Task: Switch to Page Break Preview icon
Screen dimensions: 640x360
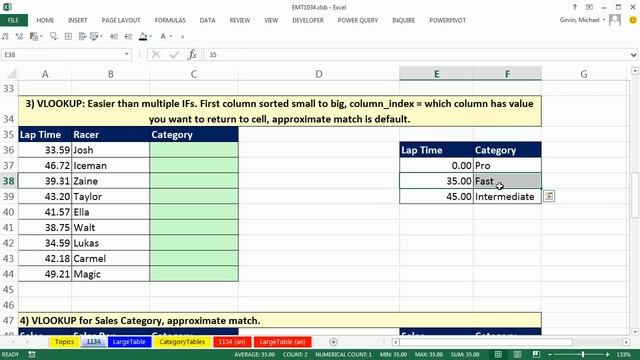Action: pyautogui.click(x=536, y=354)
